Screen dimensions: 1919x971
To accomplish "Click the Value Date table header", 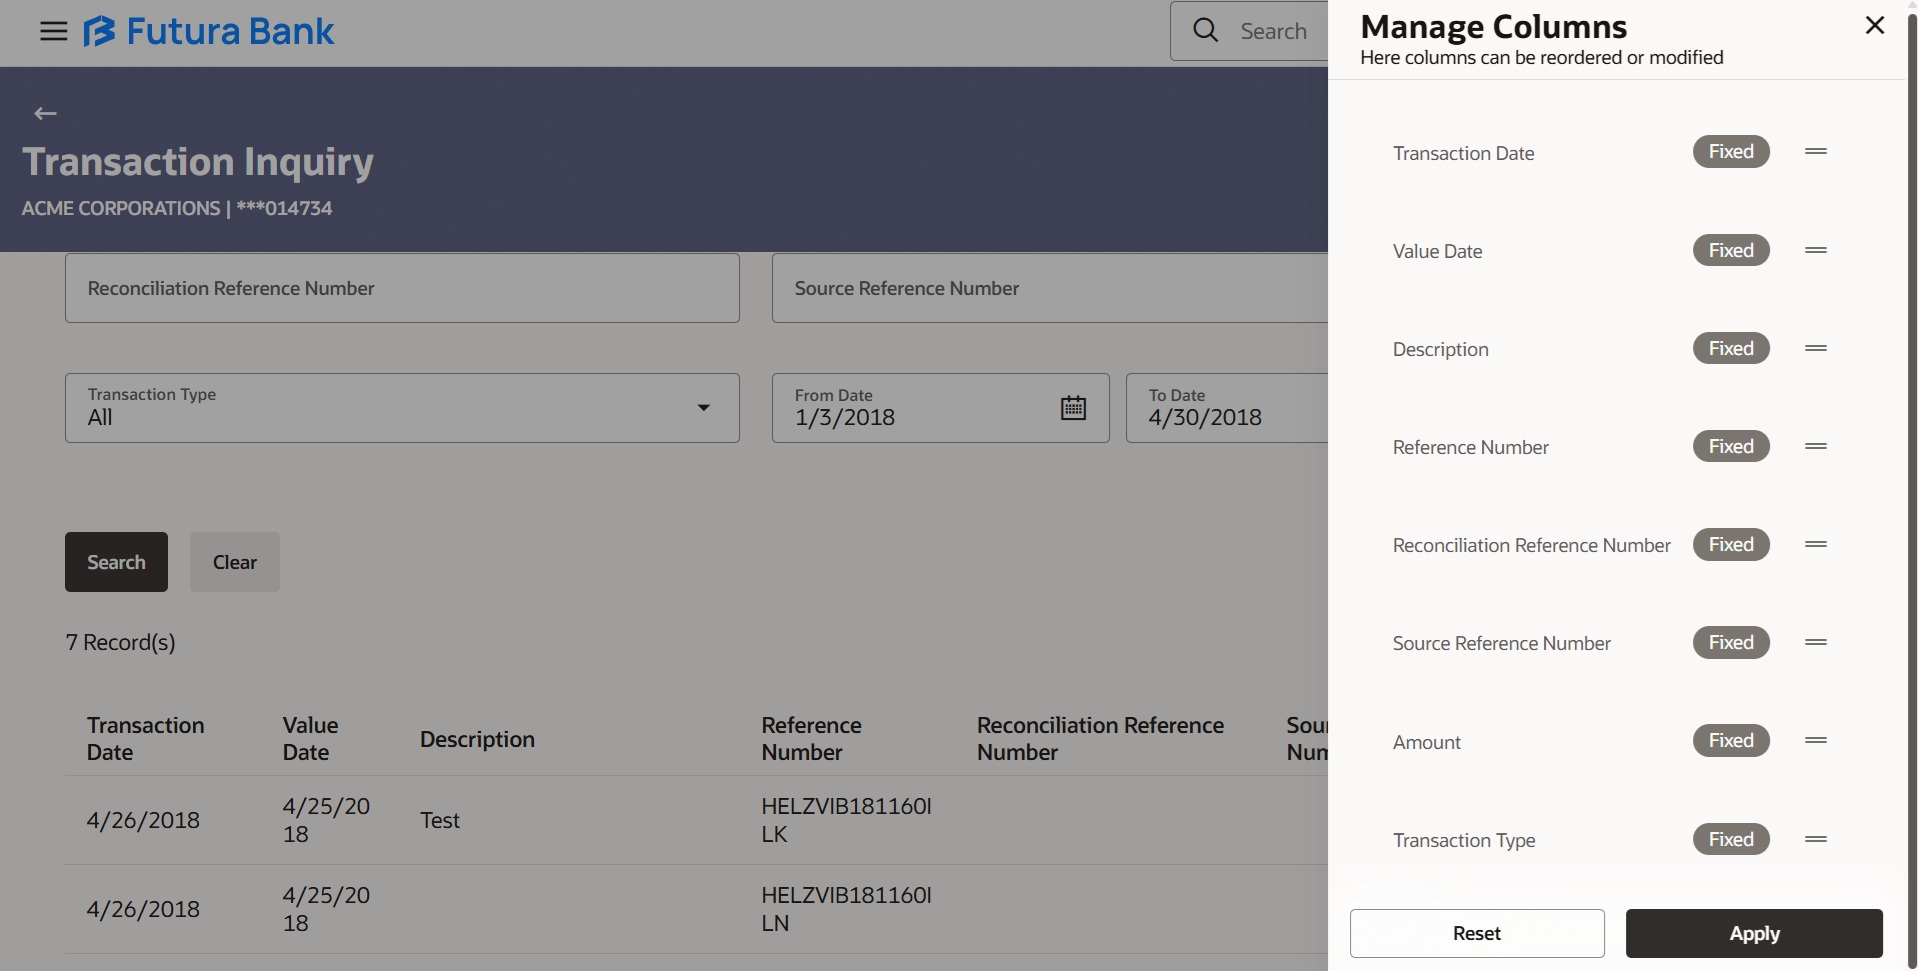I will [x=310, y=739].
